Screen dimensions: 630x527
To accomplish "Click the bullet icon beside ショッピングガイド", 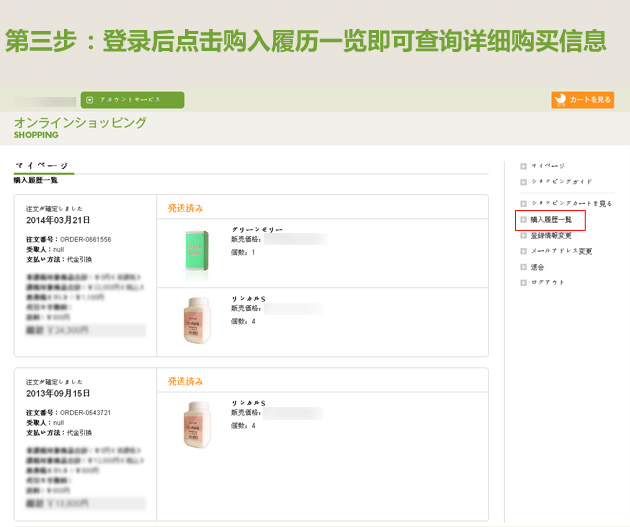I will 523,182.
